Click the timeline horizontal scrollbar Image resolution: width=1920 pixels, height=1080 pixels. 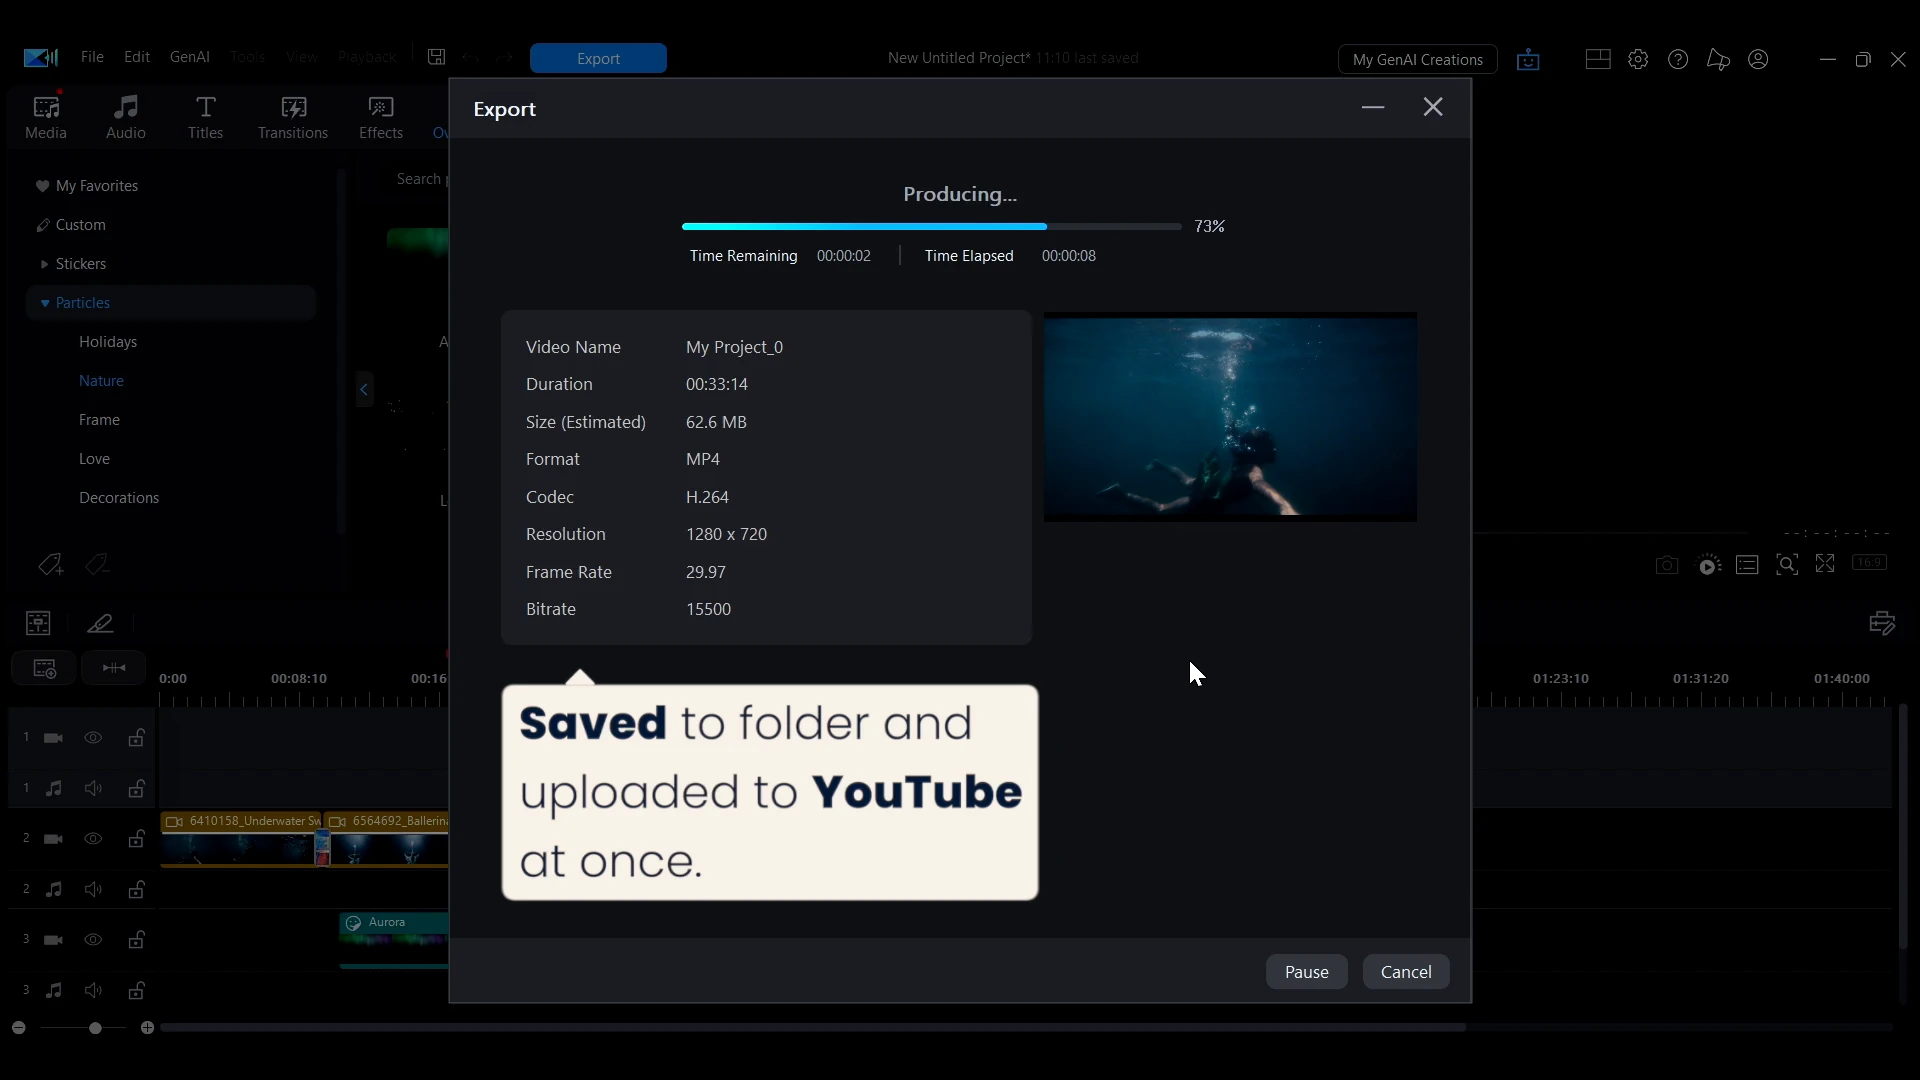813,1028
